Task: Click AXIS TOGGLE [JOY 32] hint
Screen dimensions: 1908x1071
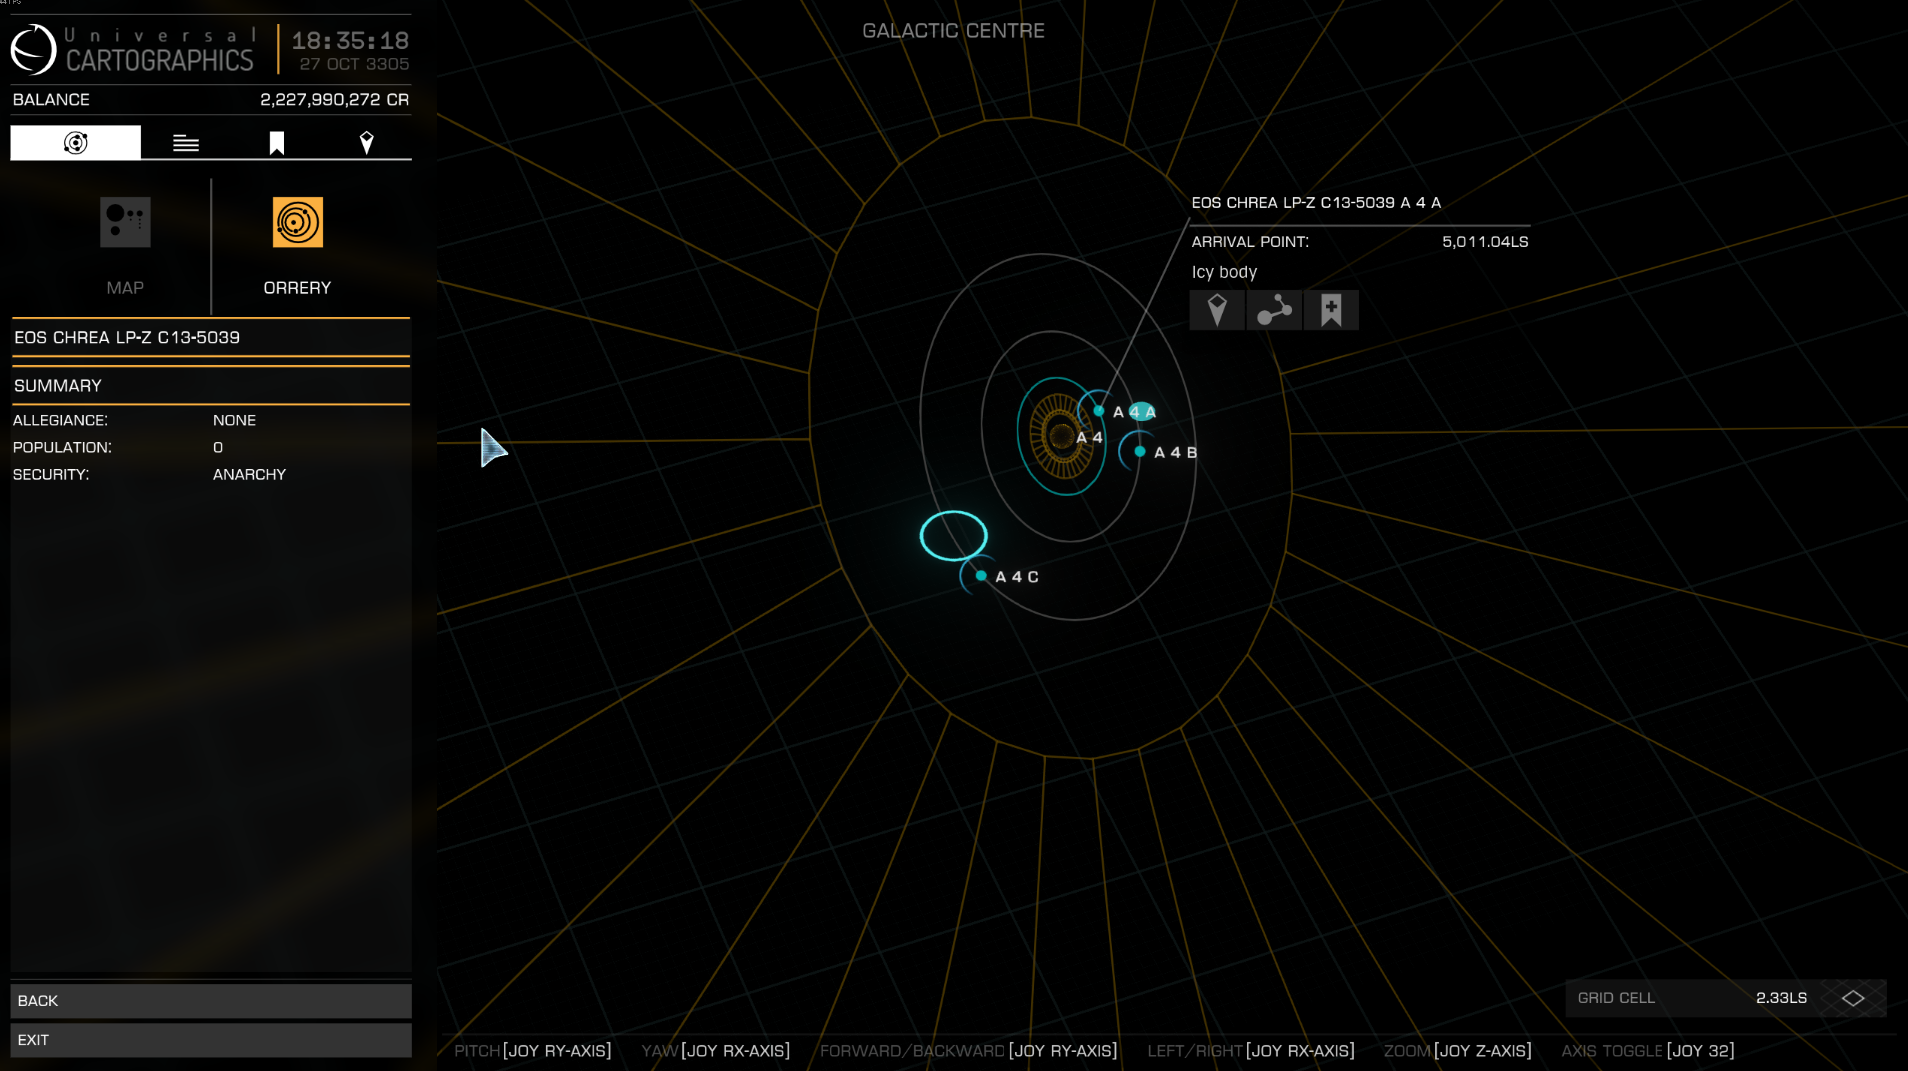Action: pyautogui.click(x=1647, y=1051)
